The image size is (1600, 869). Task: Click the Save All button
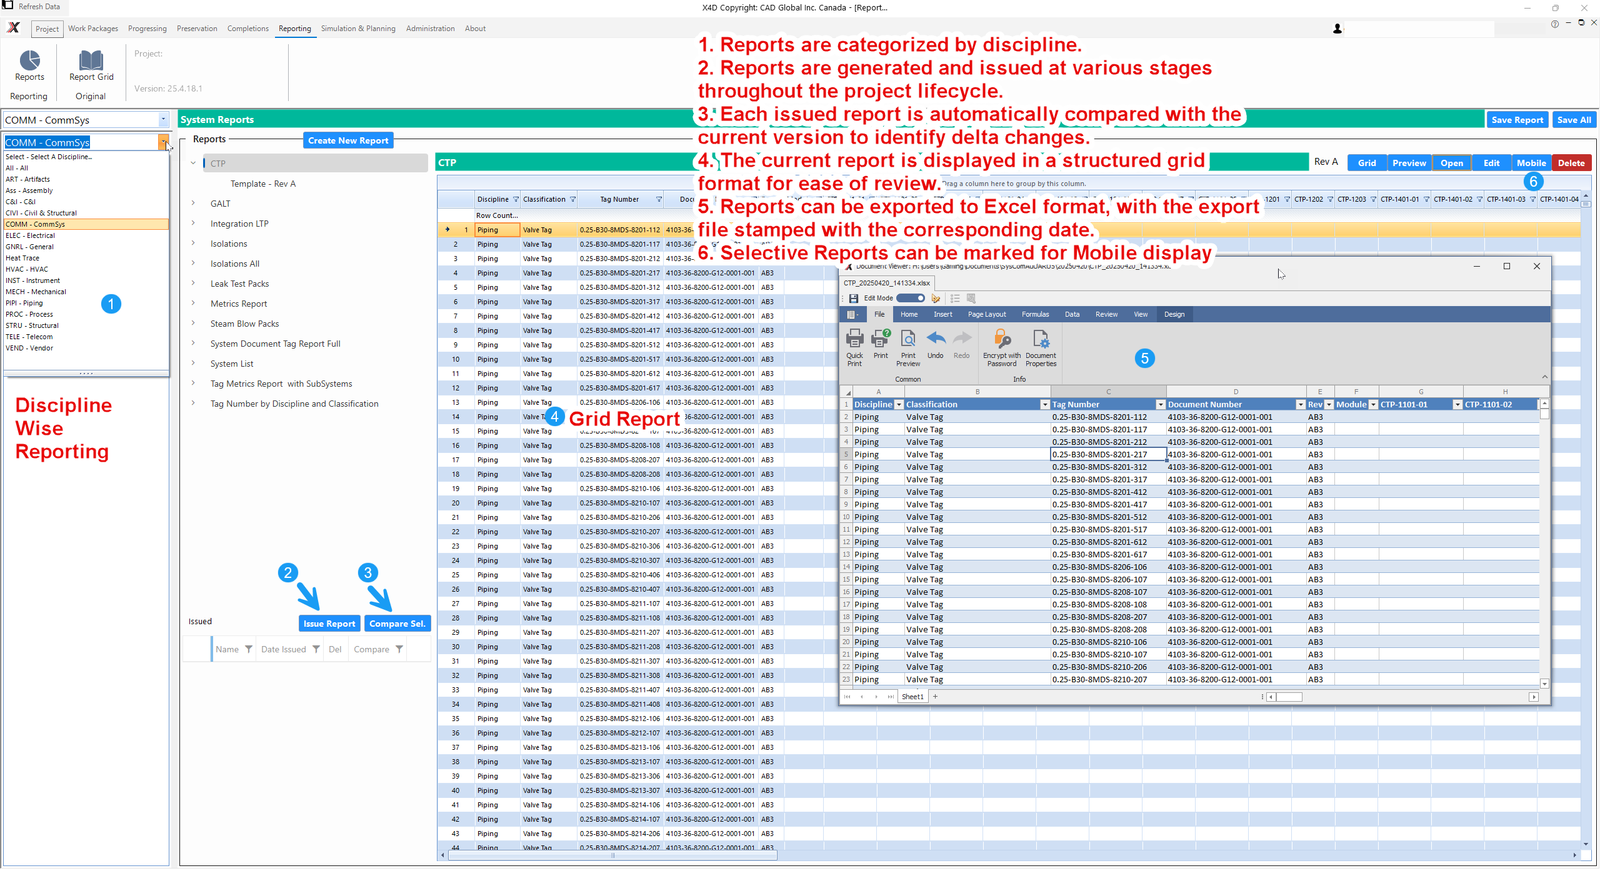coord(1574,120)
